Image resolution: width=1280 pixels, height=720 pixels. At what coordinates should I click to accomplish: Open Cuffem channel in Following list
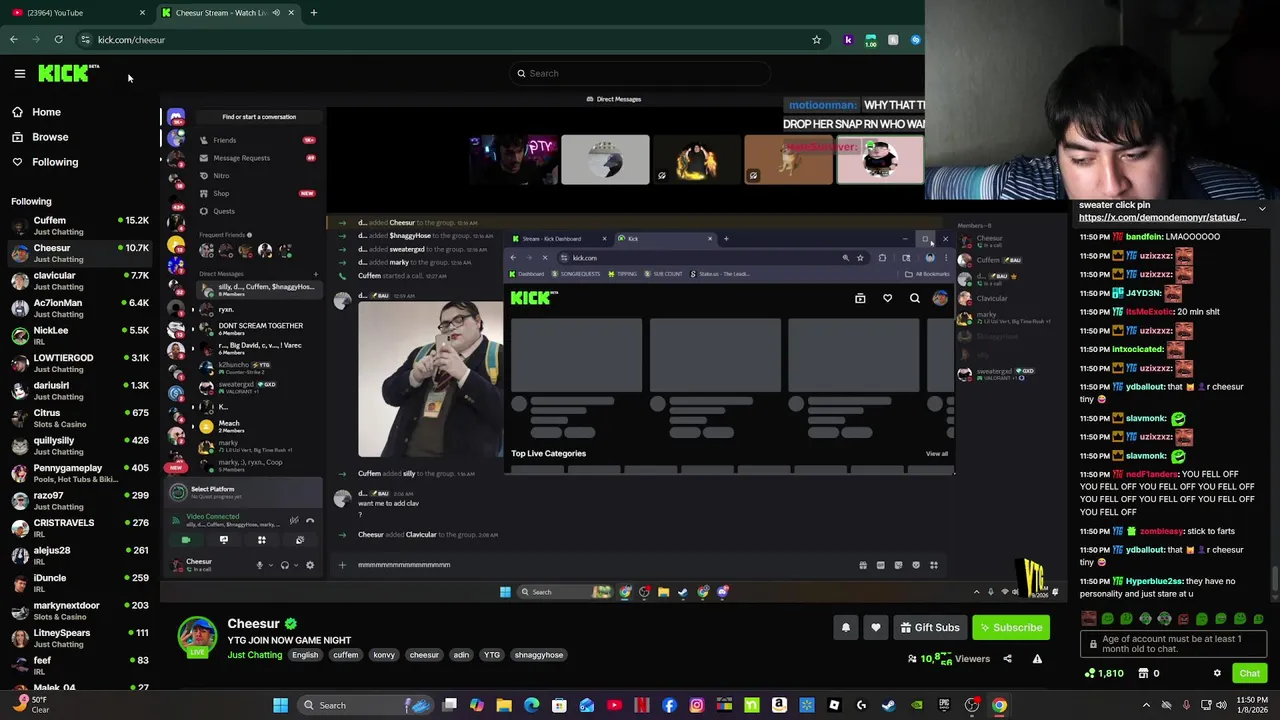80,226
